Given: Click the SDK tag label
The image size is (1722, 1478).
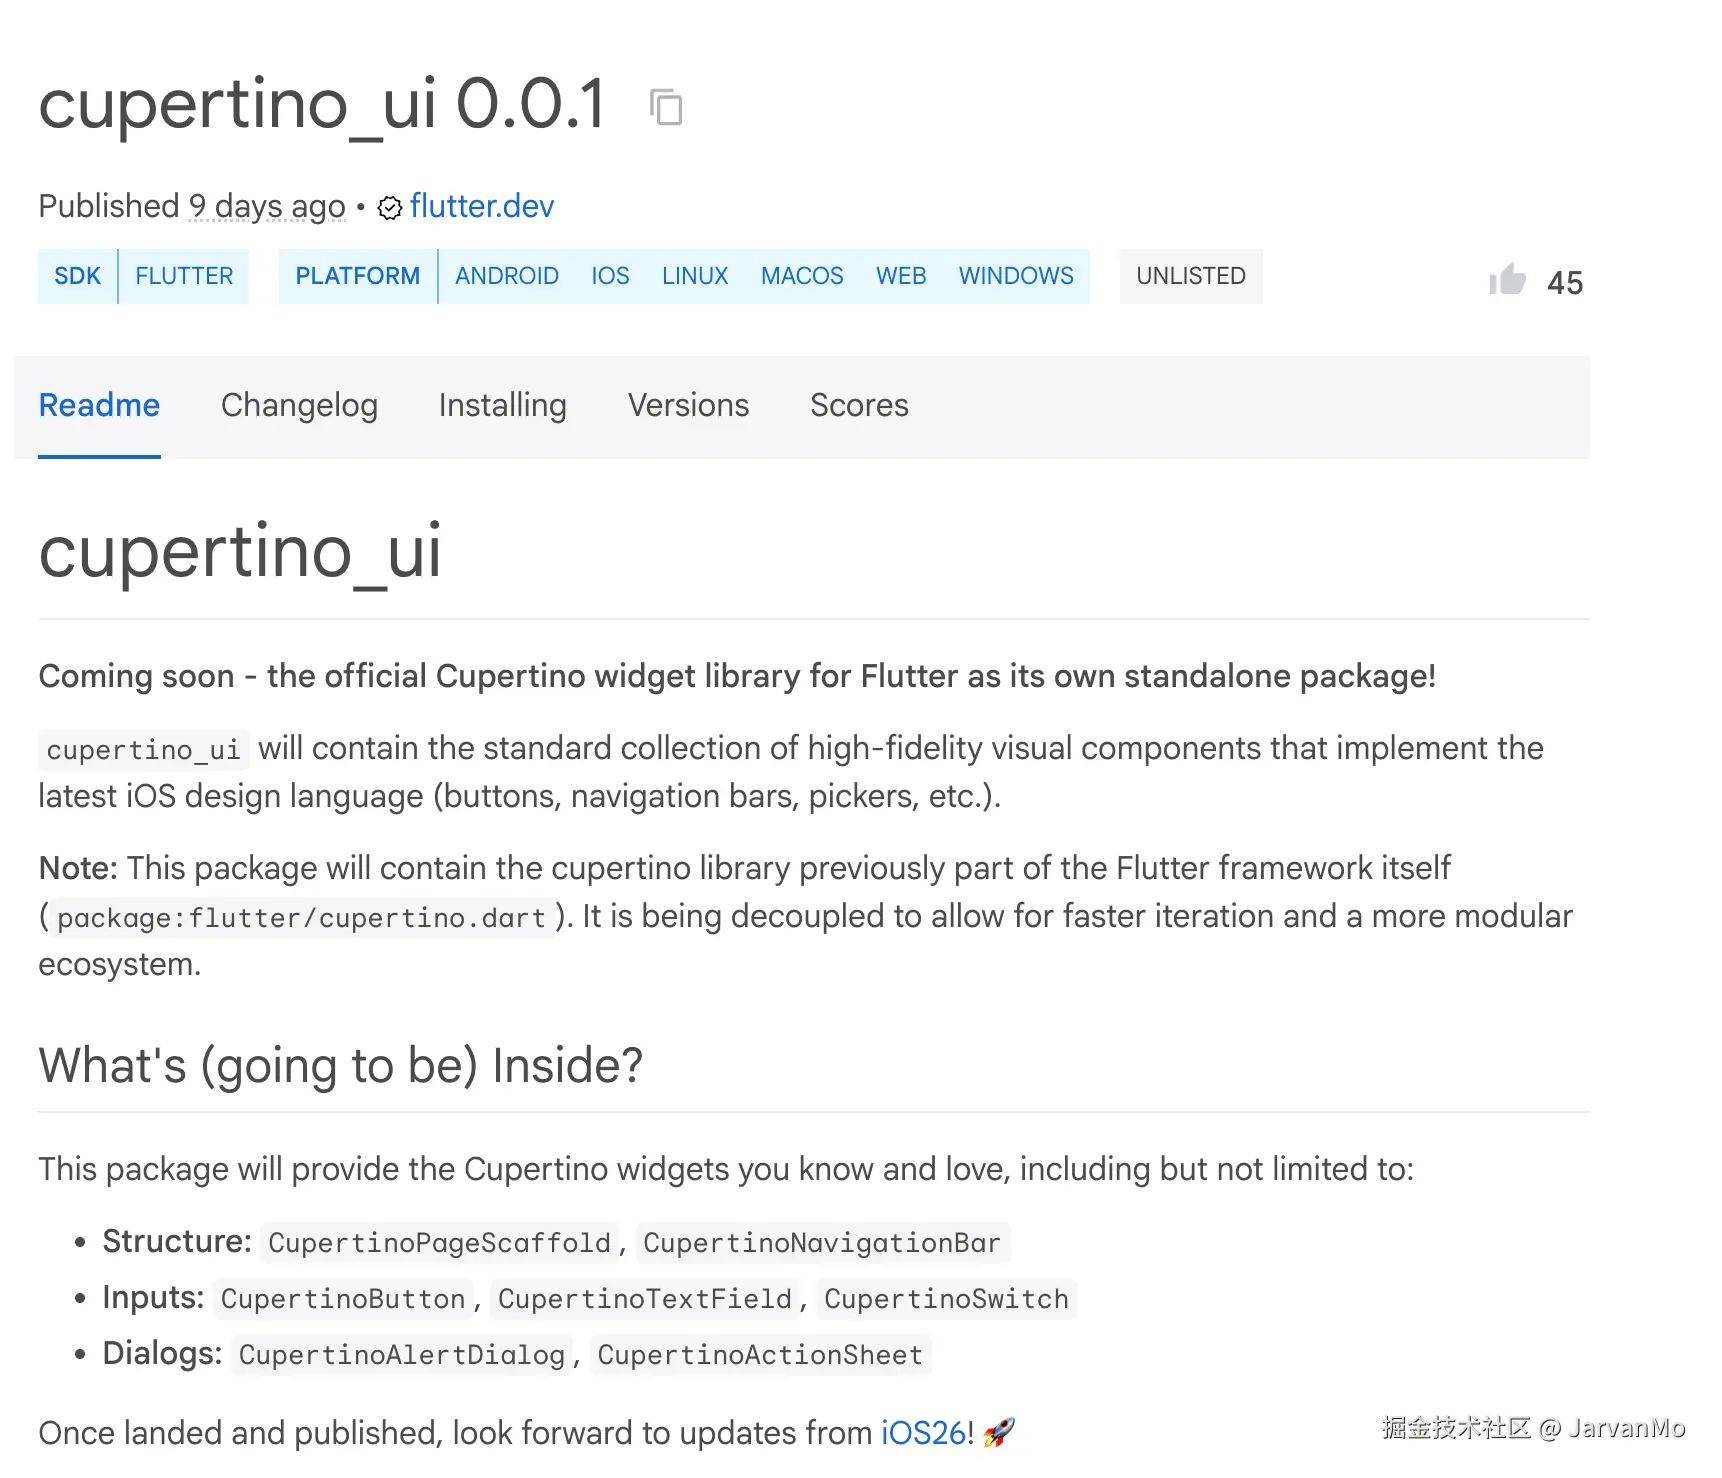Looking at the screenshot, I should tap(78, 276).
